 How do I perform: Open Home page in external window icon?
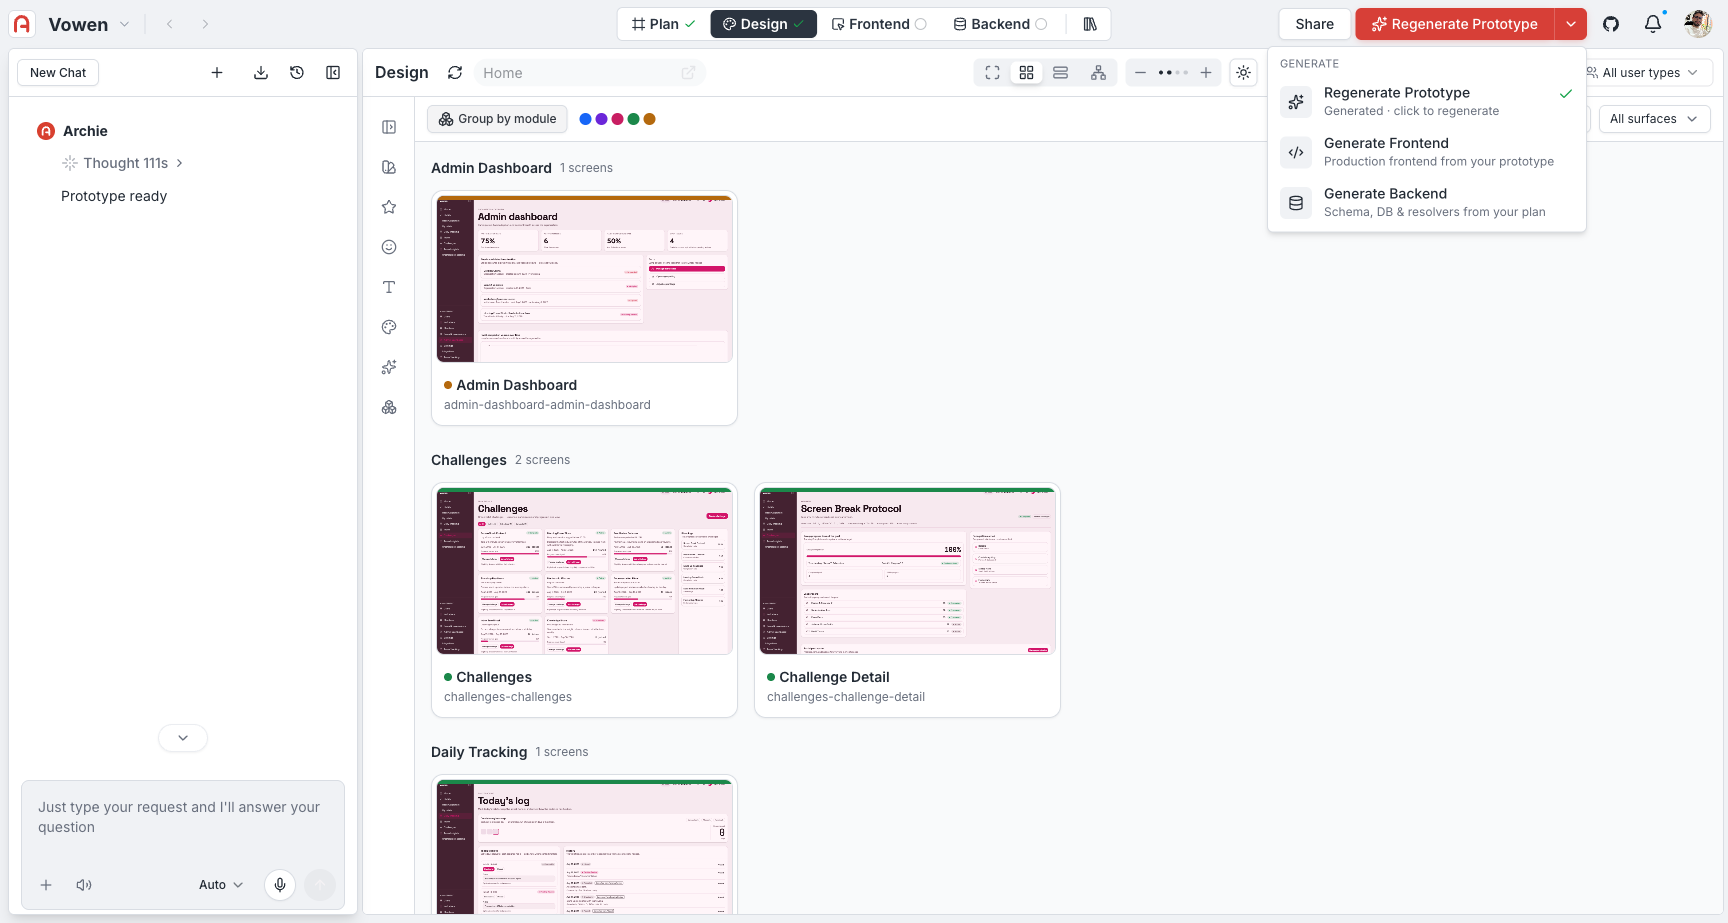(688, 73)
